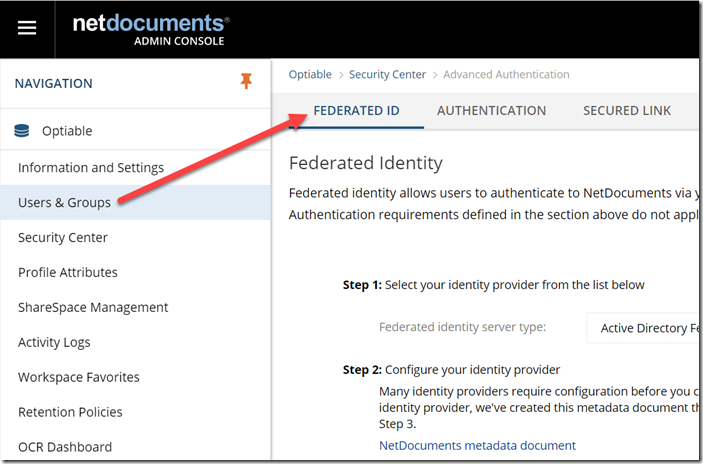The width and height of the screenshot is (703, 464).
Task: Switch to the Authentication tab
Action: click(491, 111)
